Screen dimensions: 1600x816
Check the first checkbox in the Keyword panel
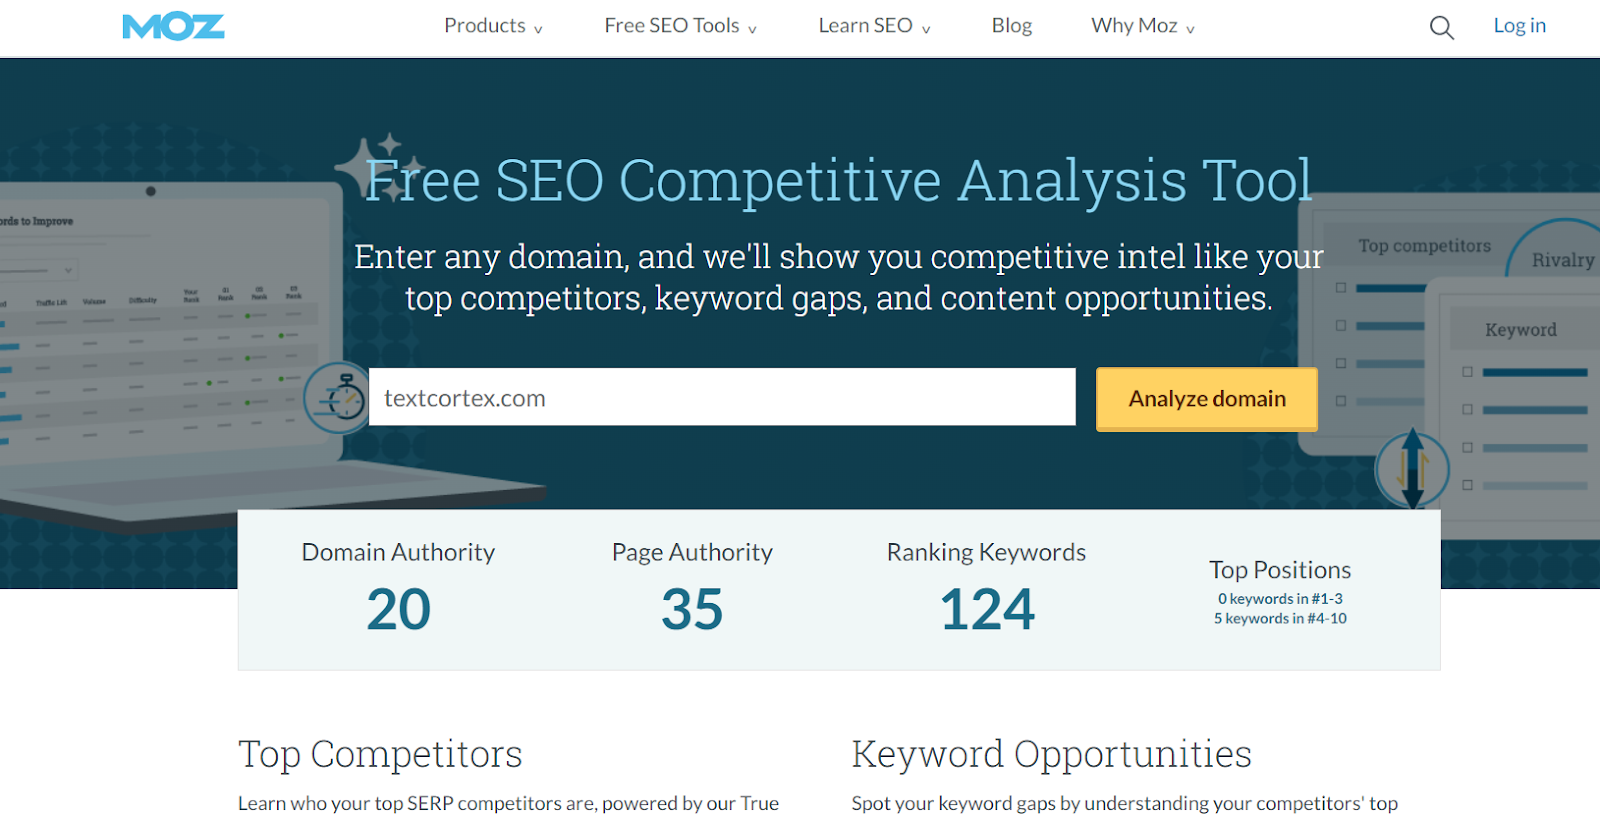pyautogui.click(x=1467, y=372)
